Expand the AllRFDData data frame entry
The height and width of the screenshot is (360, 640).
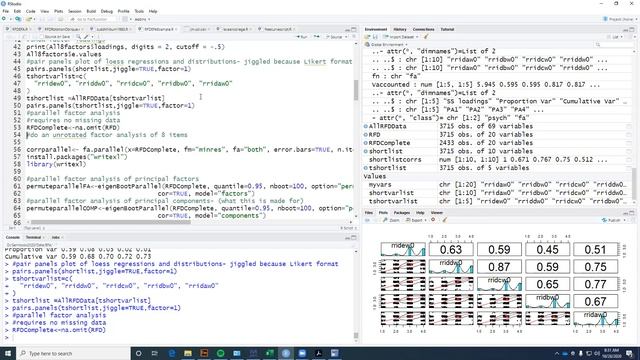coord(366,127)
